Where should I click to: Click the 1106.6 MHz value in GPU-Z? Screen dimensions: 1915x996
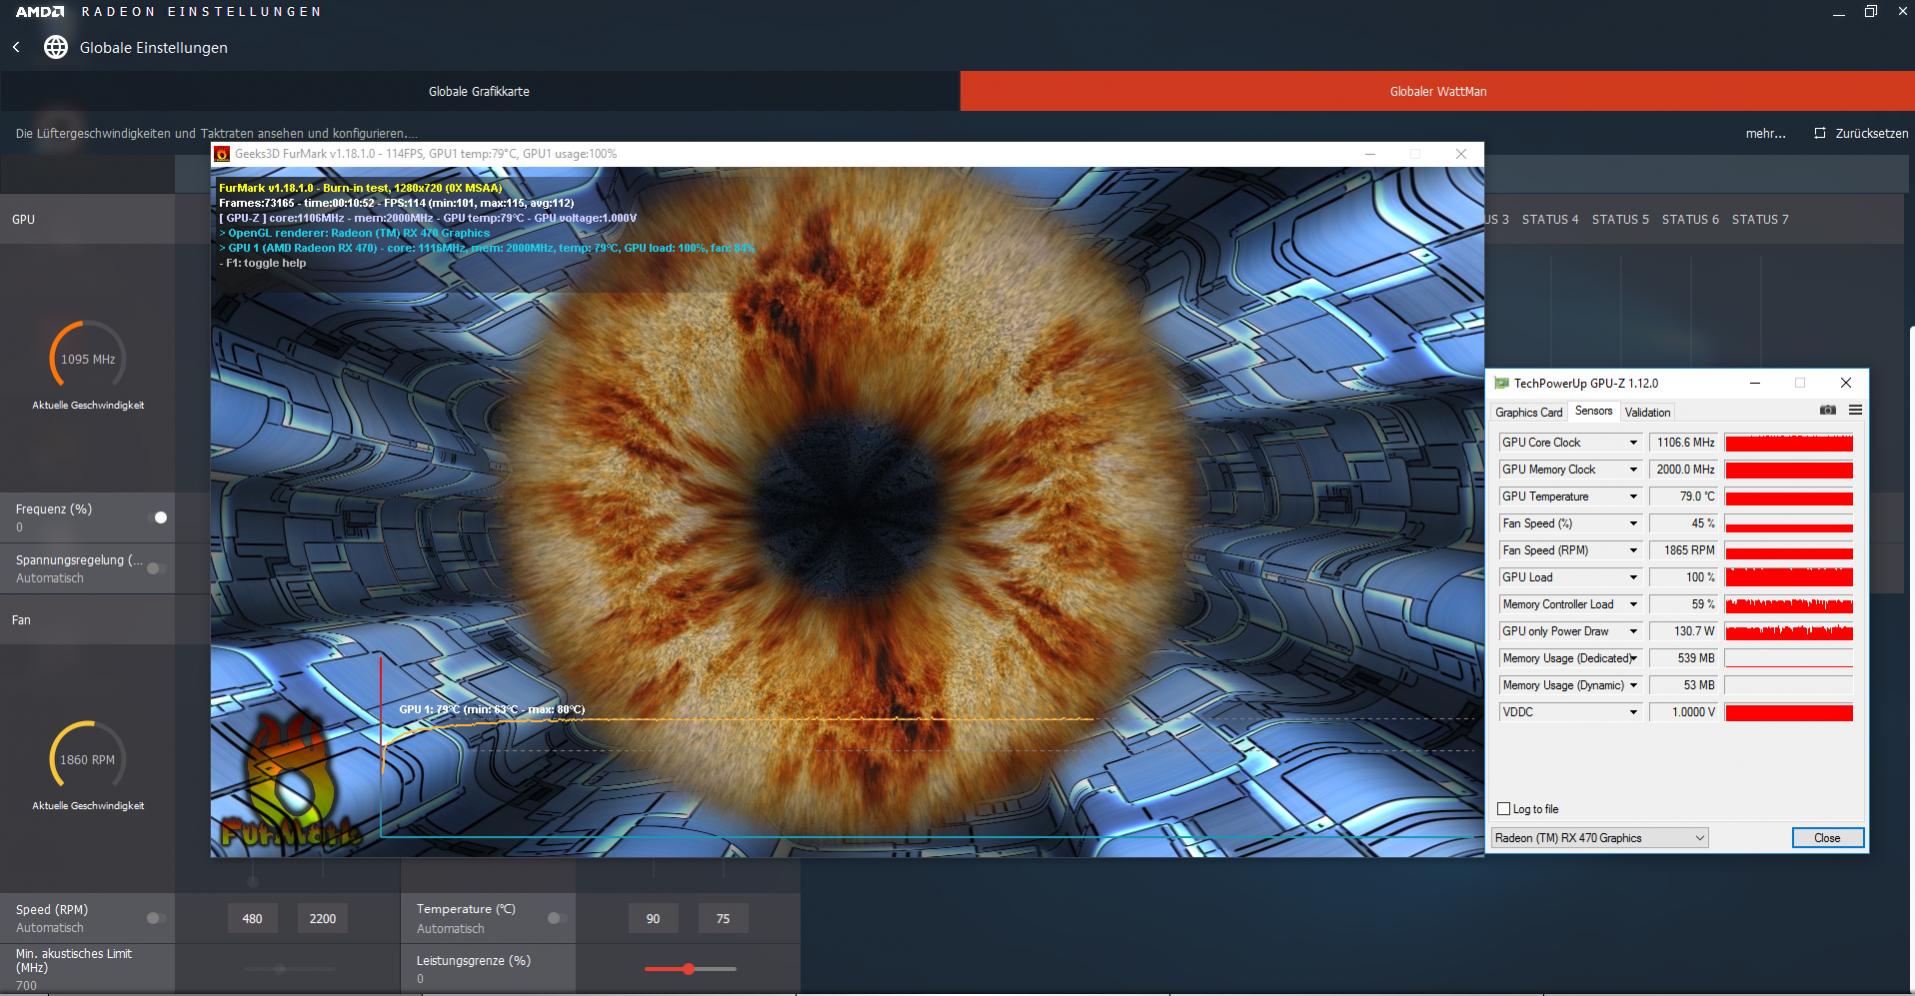coord(1684,442)
